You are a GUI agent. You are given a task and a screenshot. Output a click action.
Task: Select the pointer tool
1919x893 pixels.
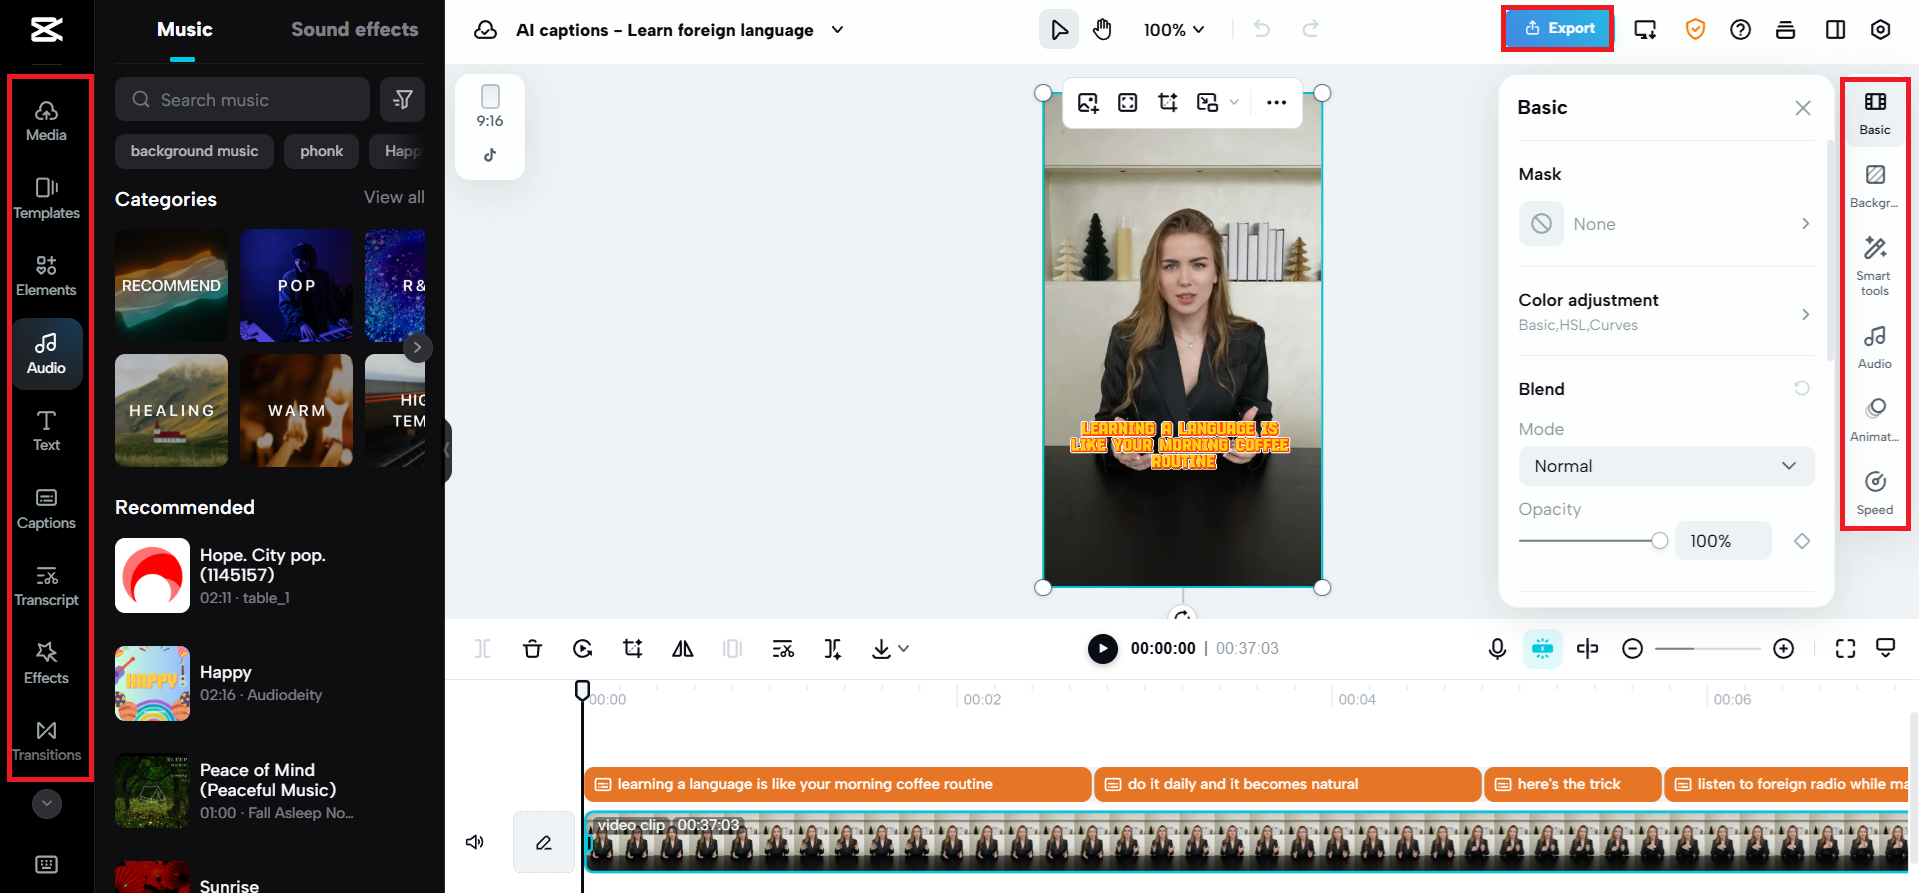pyautogui.click(x=1059, y=30)
